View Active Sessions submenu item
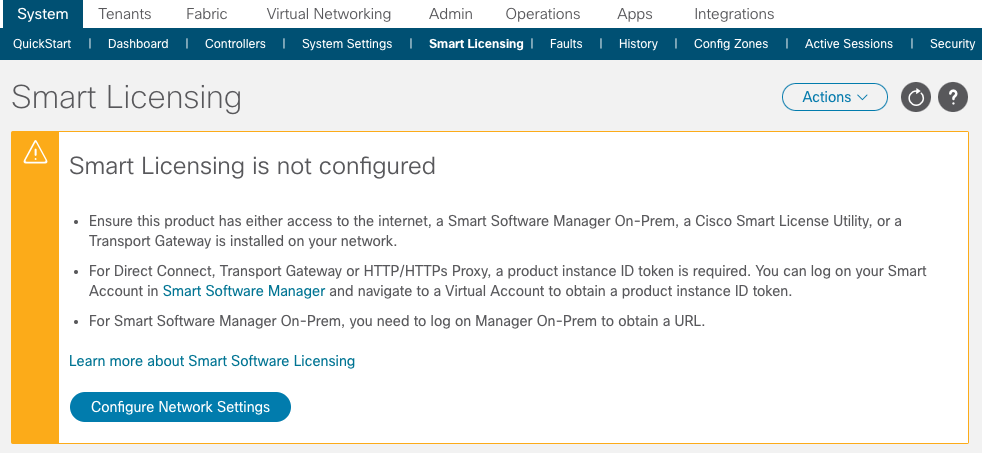Viewport: 982px width, 453px height. click(849, 44)
